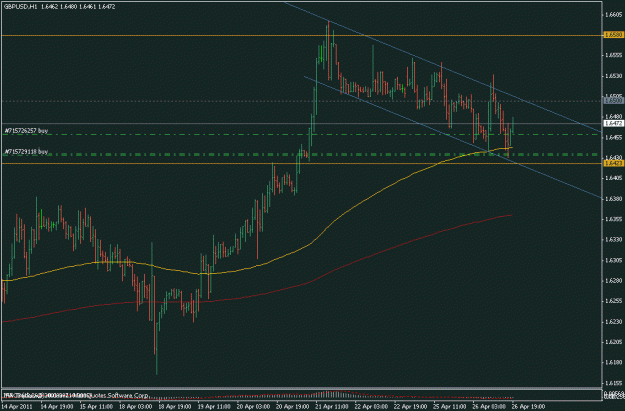Screen dimensions: 625x411
Task: Click the grey 1.6500 price label
Action: 613,101
